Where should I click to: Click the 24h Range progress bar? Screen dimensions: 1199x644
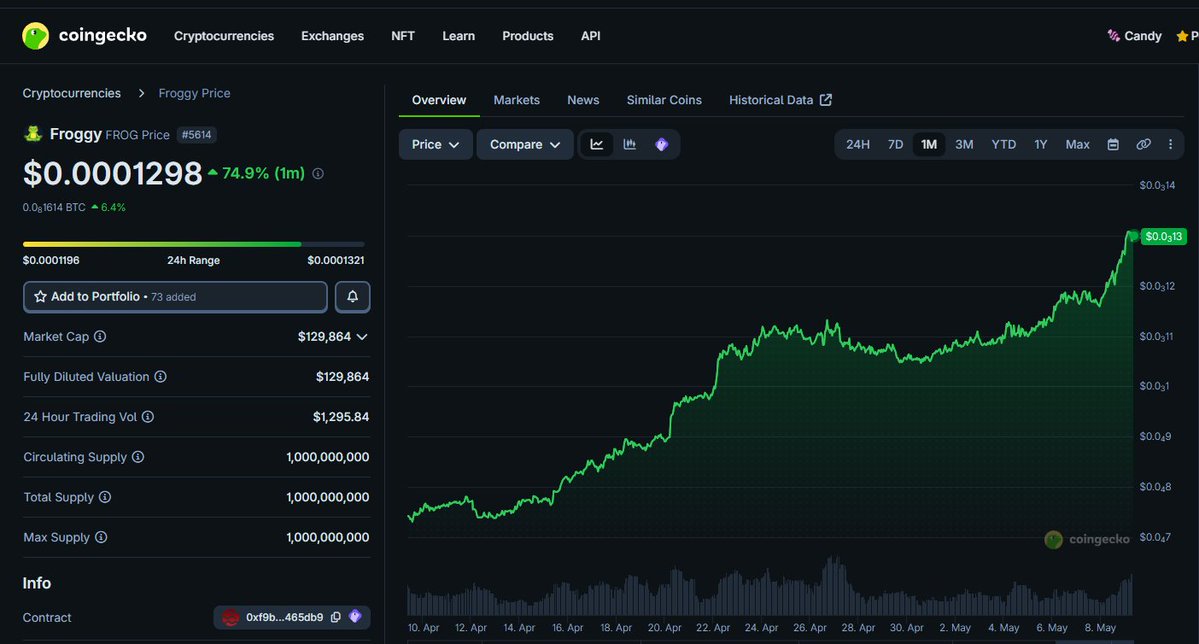coord(193,244)
